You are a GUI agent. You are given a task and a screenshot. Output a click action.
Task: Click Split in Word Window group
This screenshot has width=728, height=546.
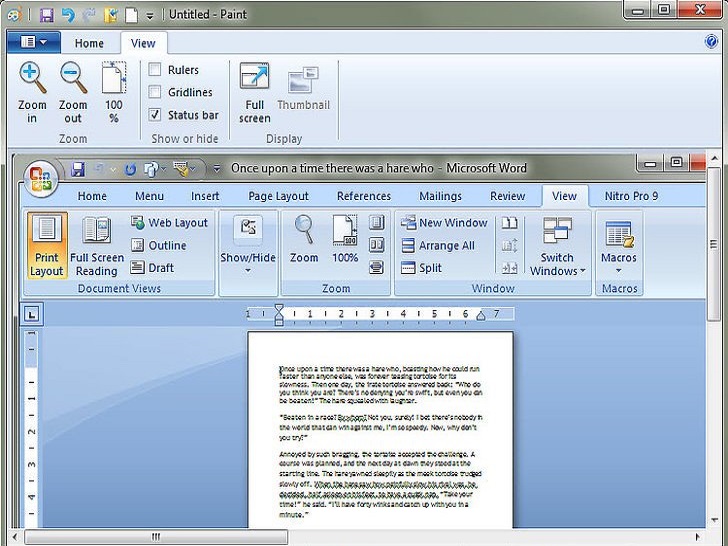coord(422,268)
